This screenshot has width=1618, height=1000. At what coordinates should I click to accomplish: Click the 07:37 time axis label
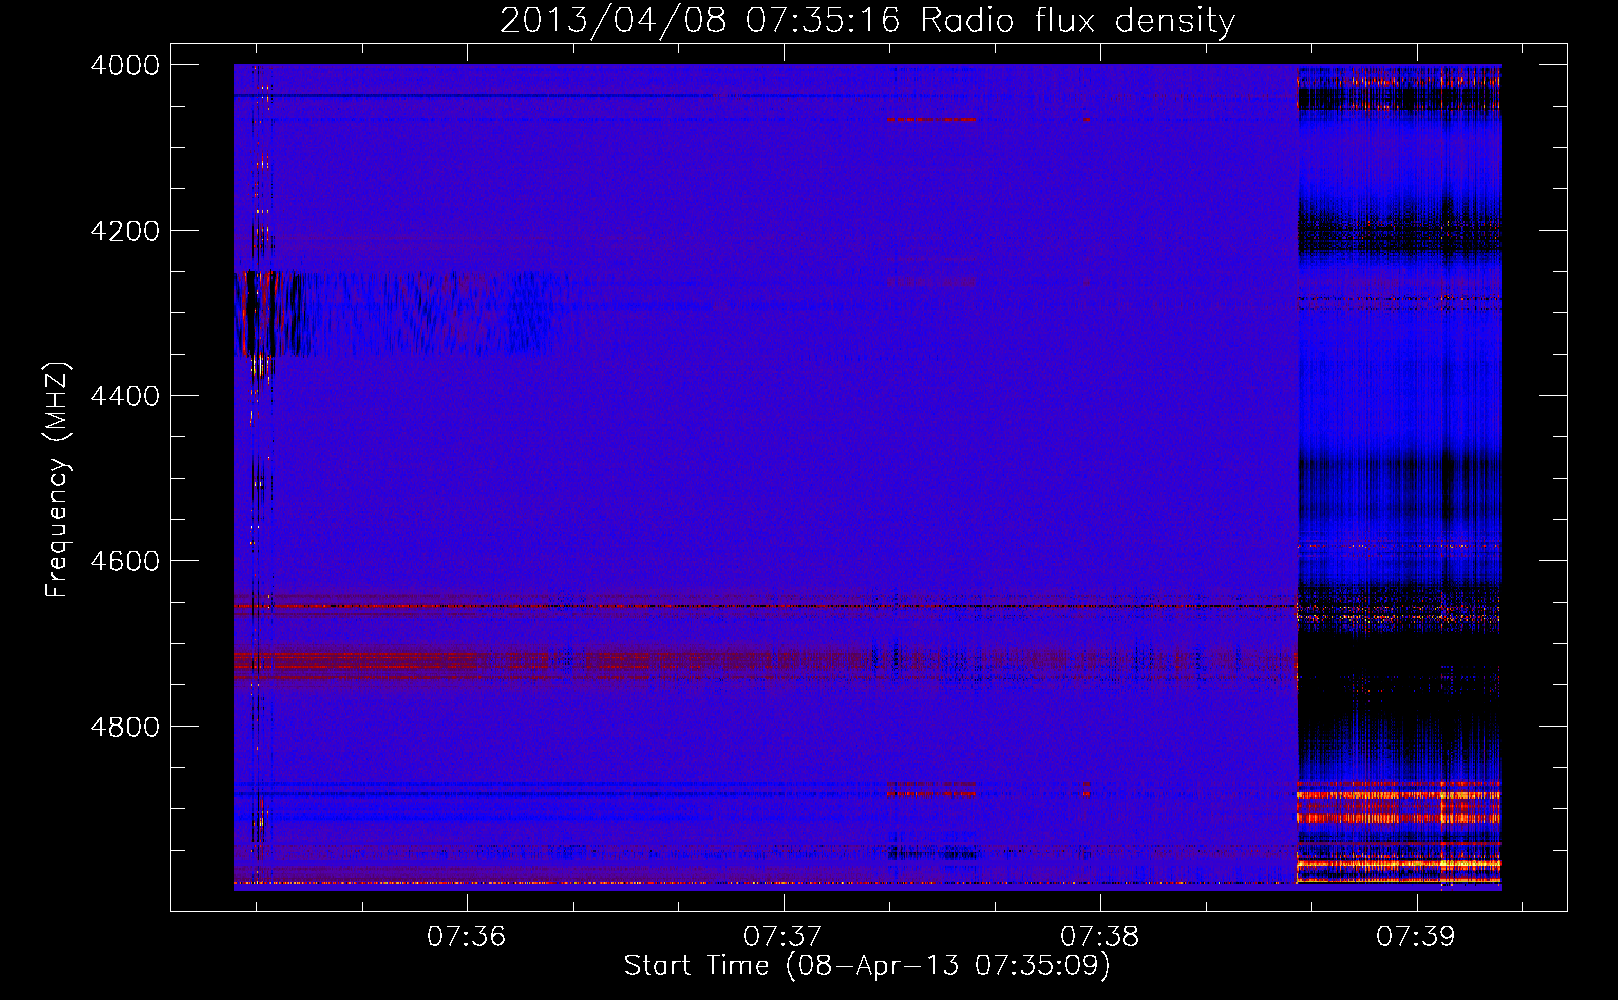pos(783,937)
